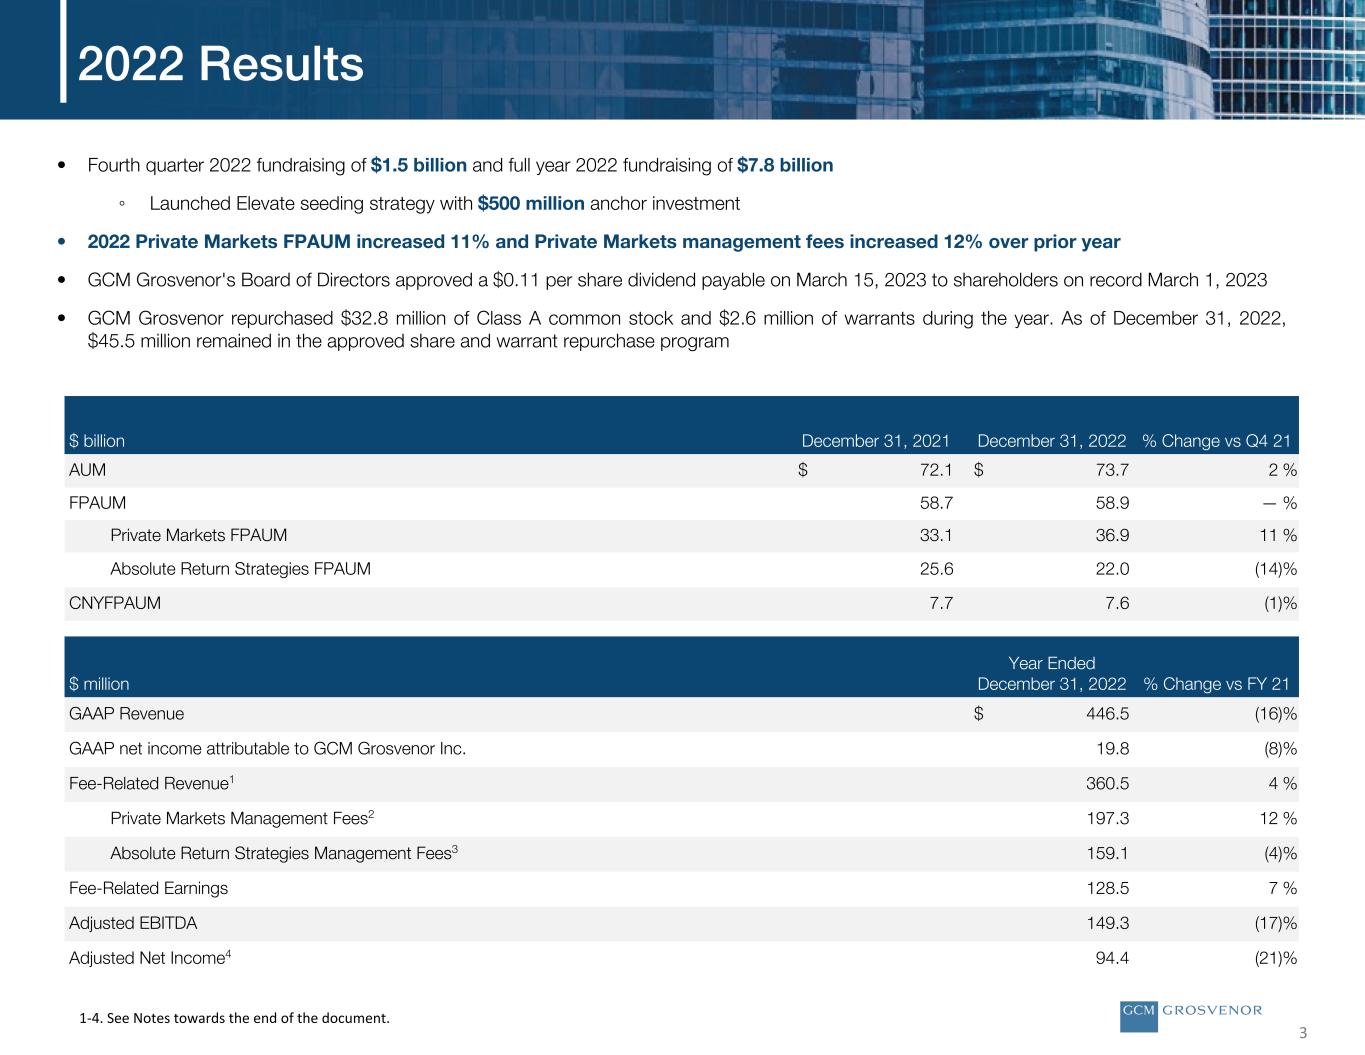The image size is (1365, 1055).
Task: Select the AUM row label
Action: [87, 470]
